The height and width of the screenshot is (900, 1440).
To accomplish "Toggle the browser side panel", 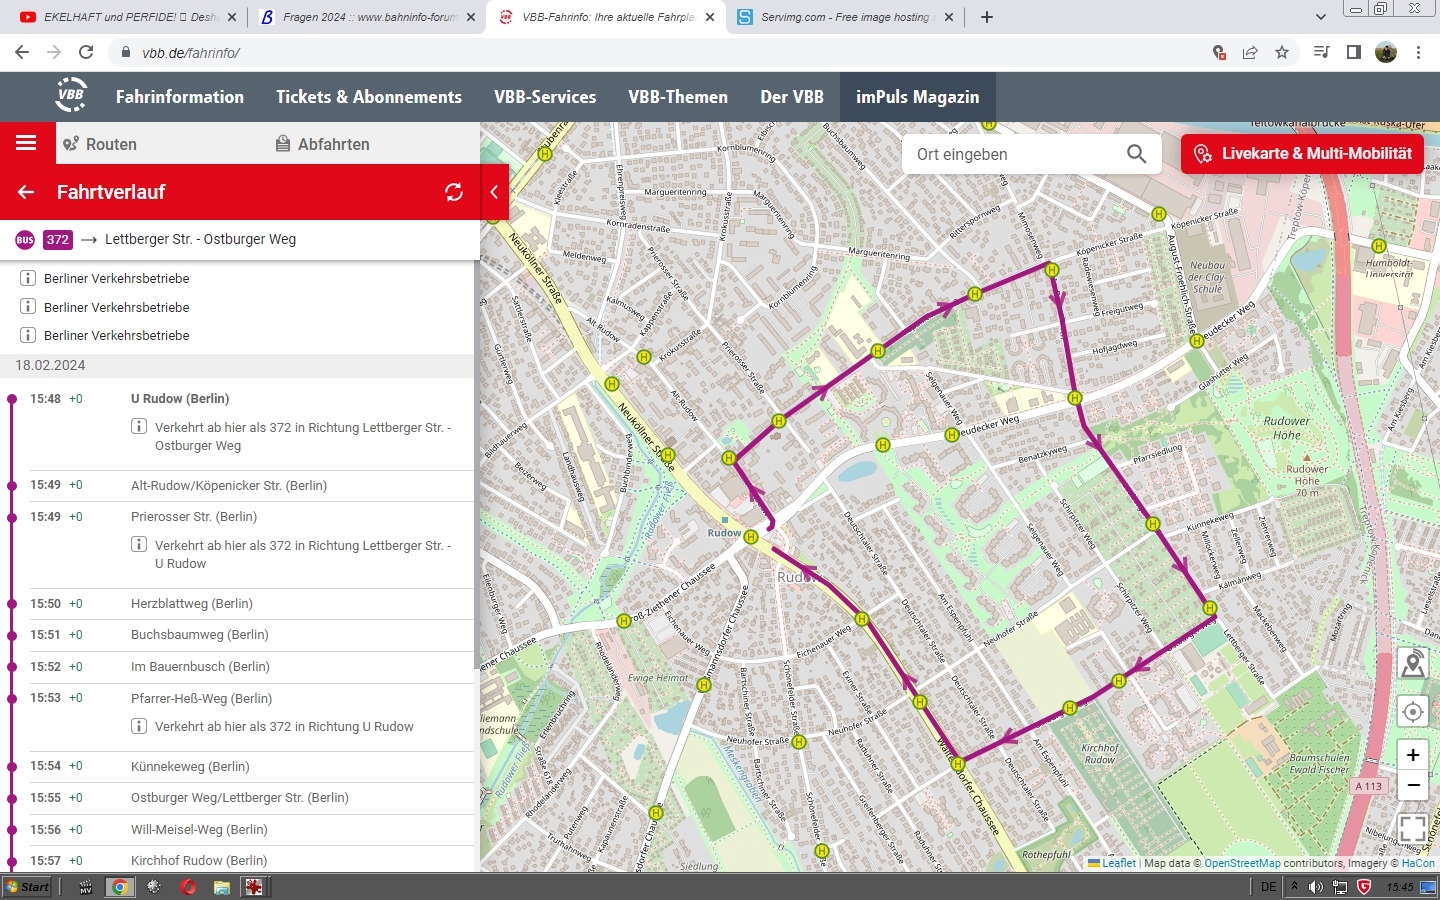I will [x=1353, y=52].
